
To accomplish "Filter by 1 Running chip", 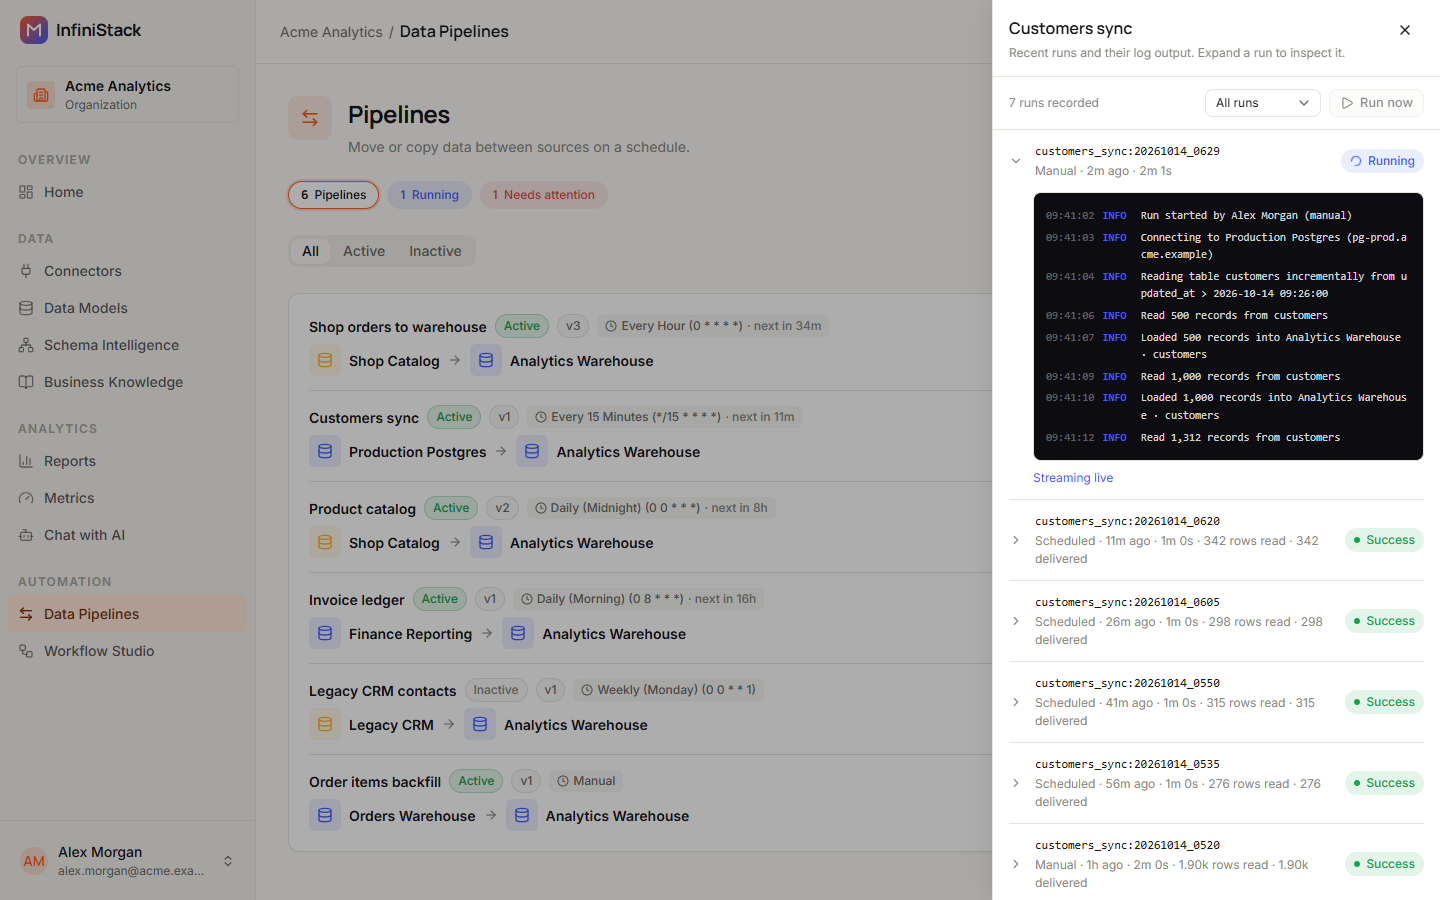I will (430, 195).
